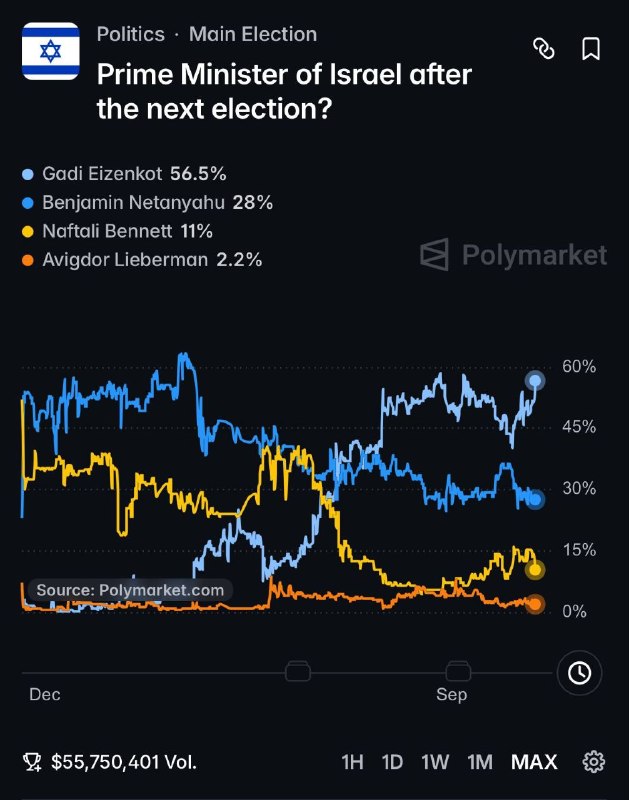Screen dimensions: 629x800
Task: Tap the Israel flag thumbnail
Action: click(x=51, y=51)
